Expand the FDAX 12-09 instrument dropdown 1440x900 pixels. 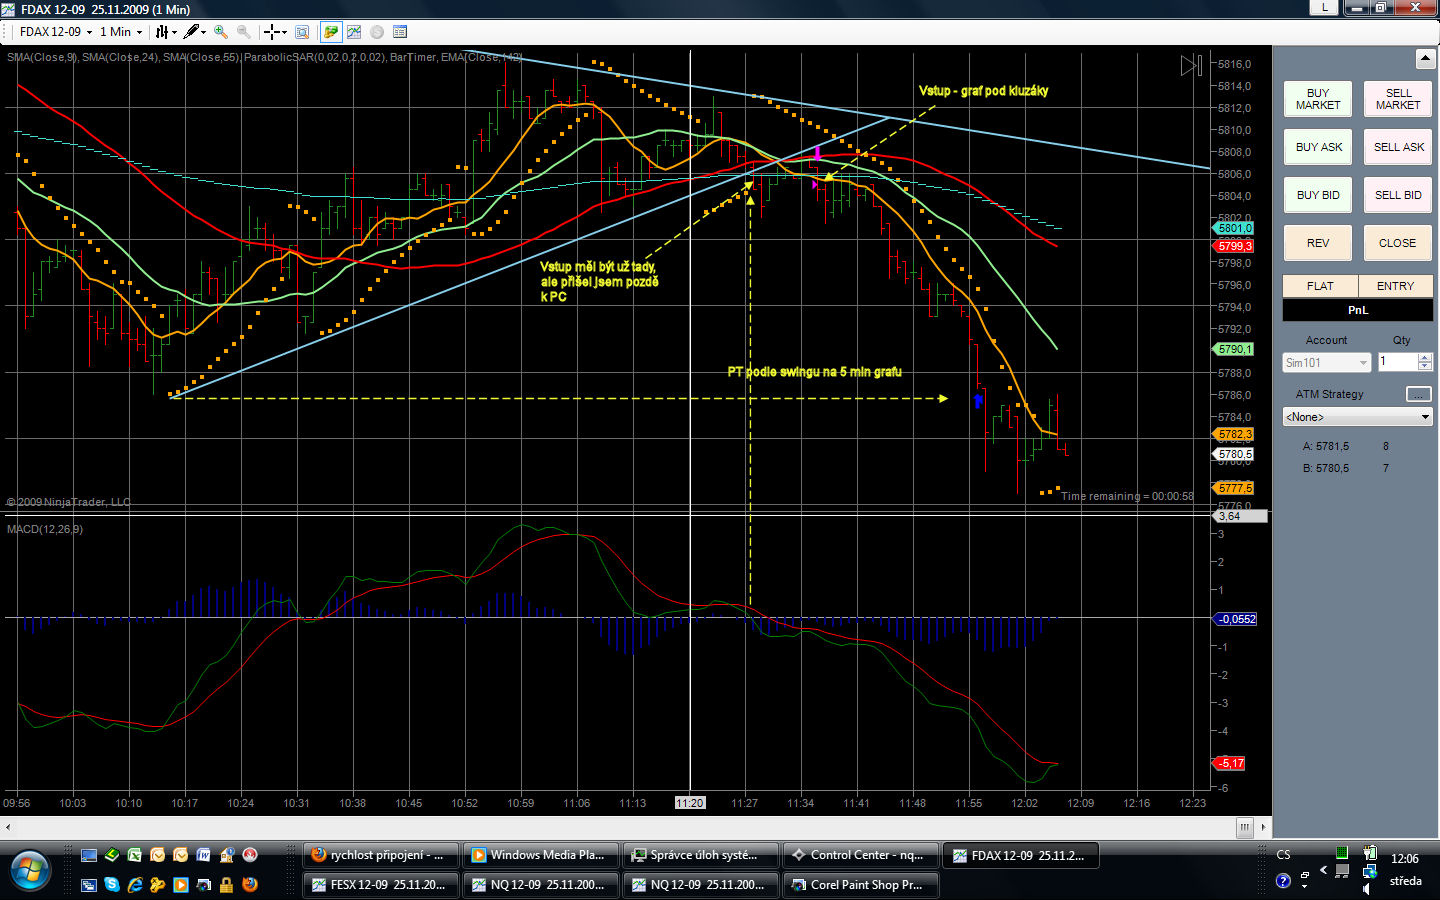click(x=56, y=32)
